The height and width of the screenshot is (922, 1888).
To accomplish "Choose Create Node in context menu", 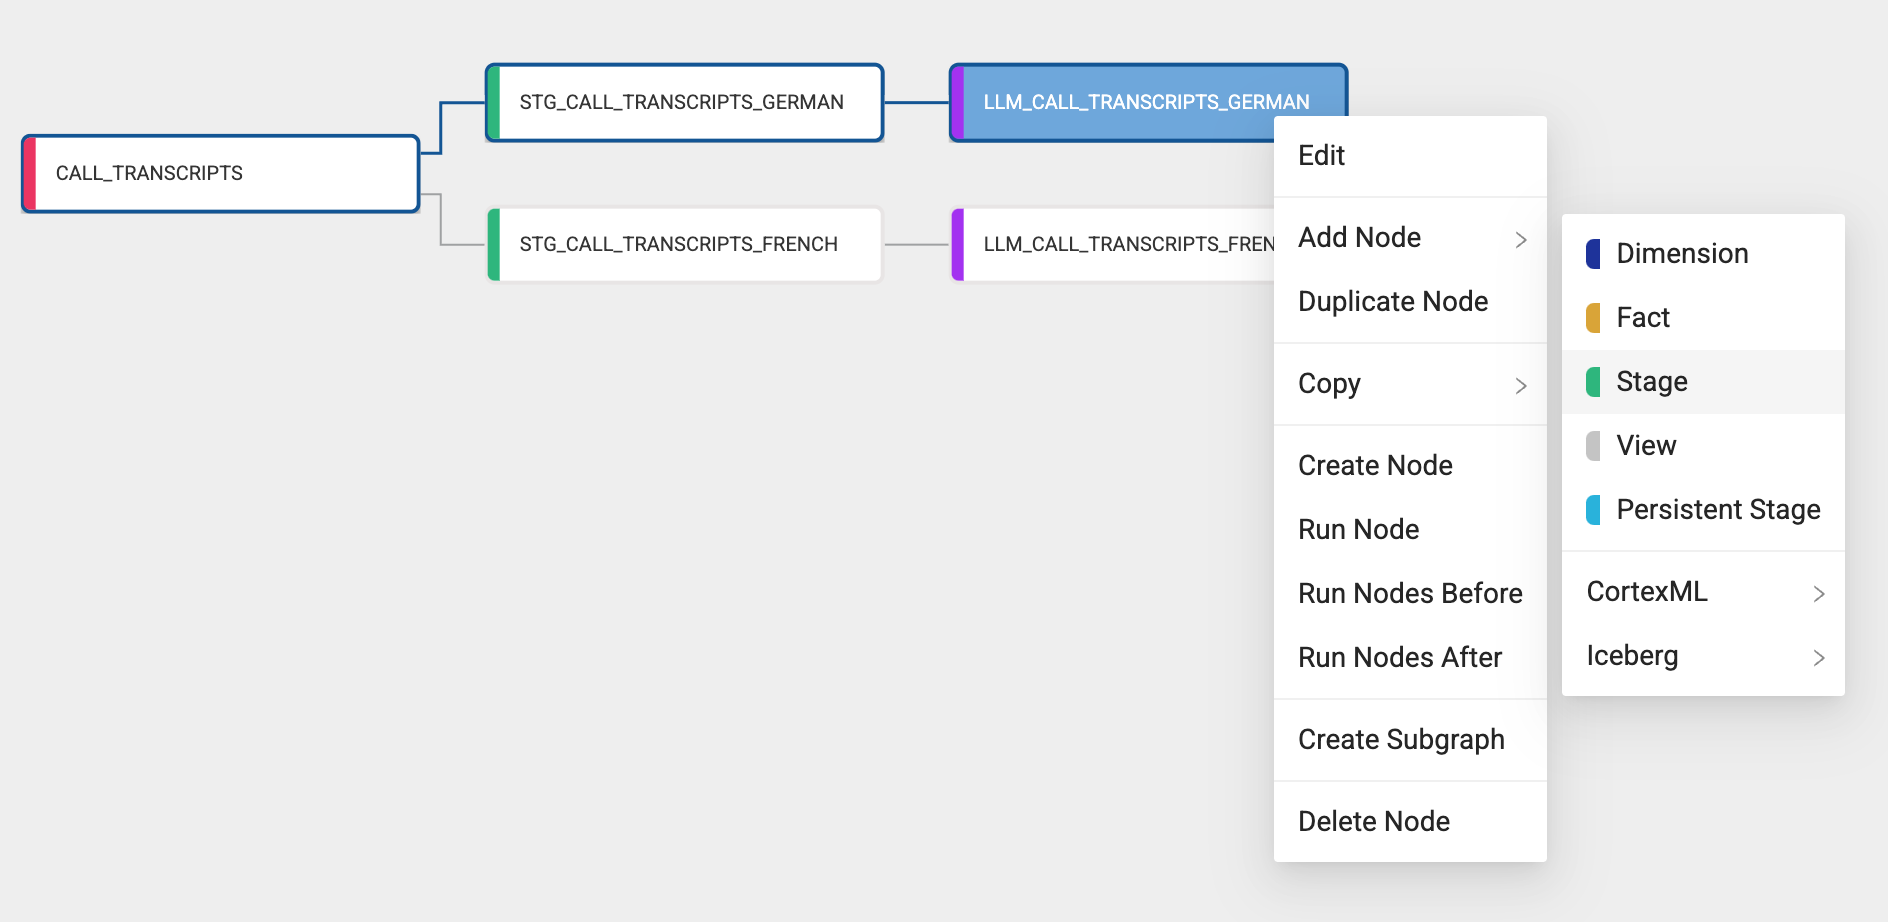I will coord(1410,466).
